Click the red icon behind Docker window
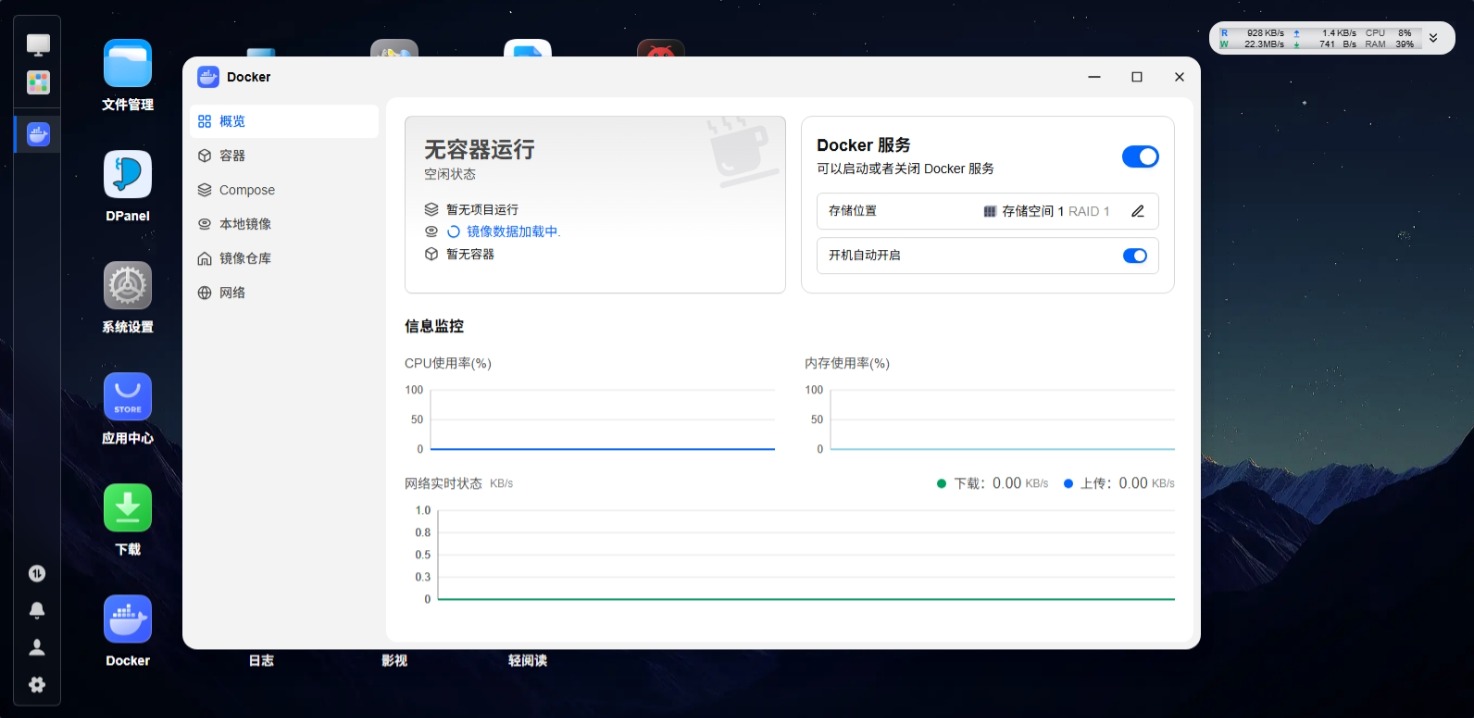Image resolution: width=1474 pixels, height=718 pixels. click(x=661, y=48)
